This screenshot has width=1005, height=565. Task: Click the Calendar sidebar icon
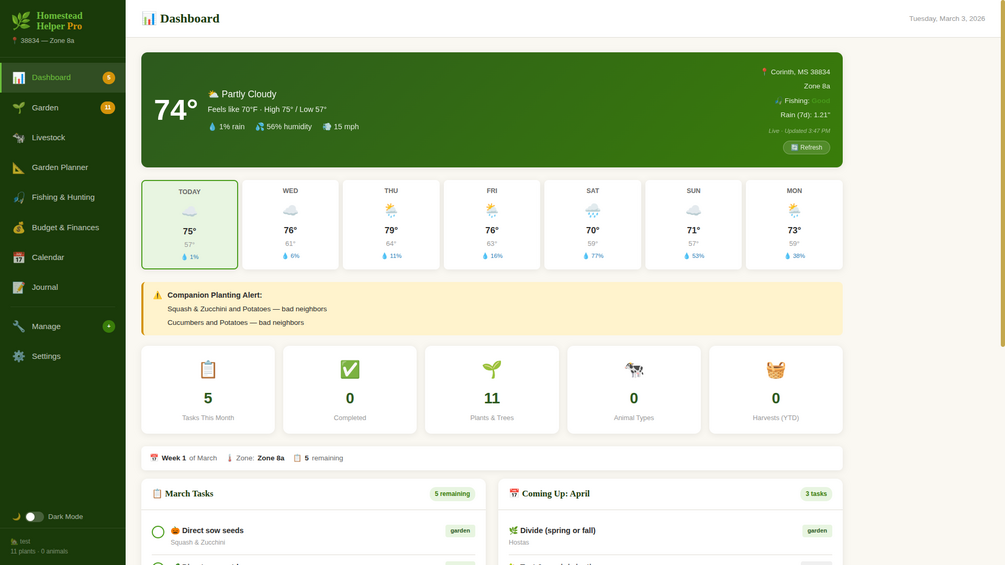pyautogui.click(x=19, y=258)
